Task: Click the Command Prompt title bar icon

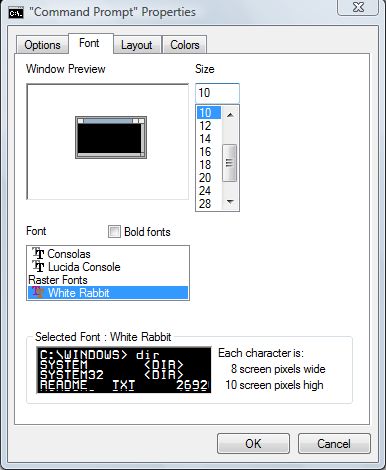Action: pos(16,13)
